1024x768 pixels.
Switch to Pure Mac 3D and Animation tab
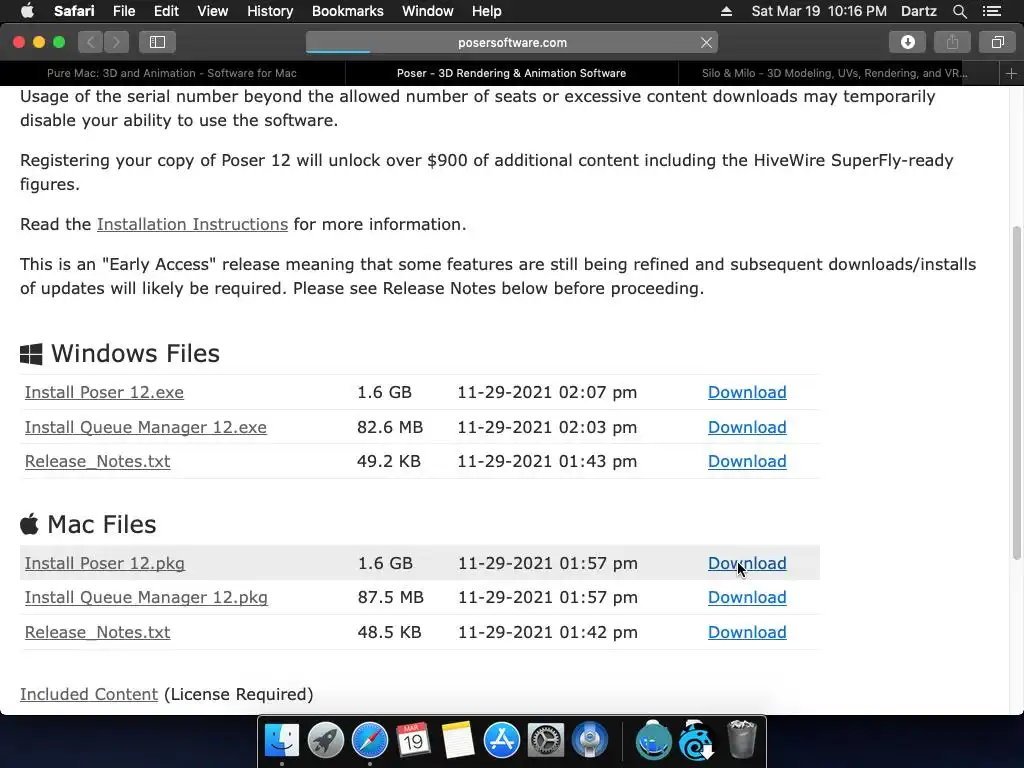point(172,73)
